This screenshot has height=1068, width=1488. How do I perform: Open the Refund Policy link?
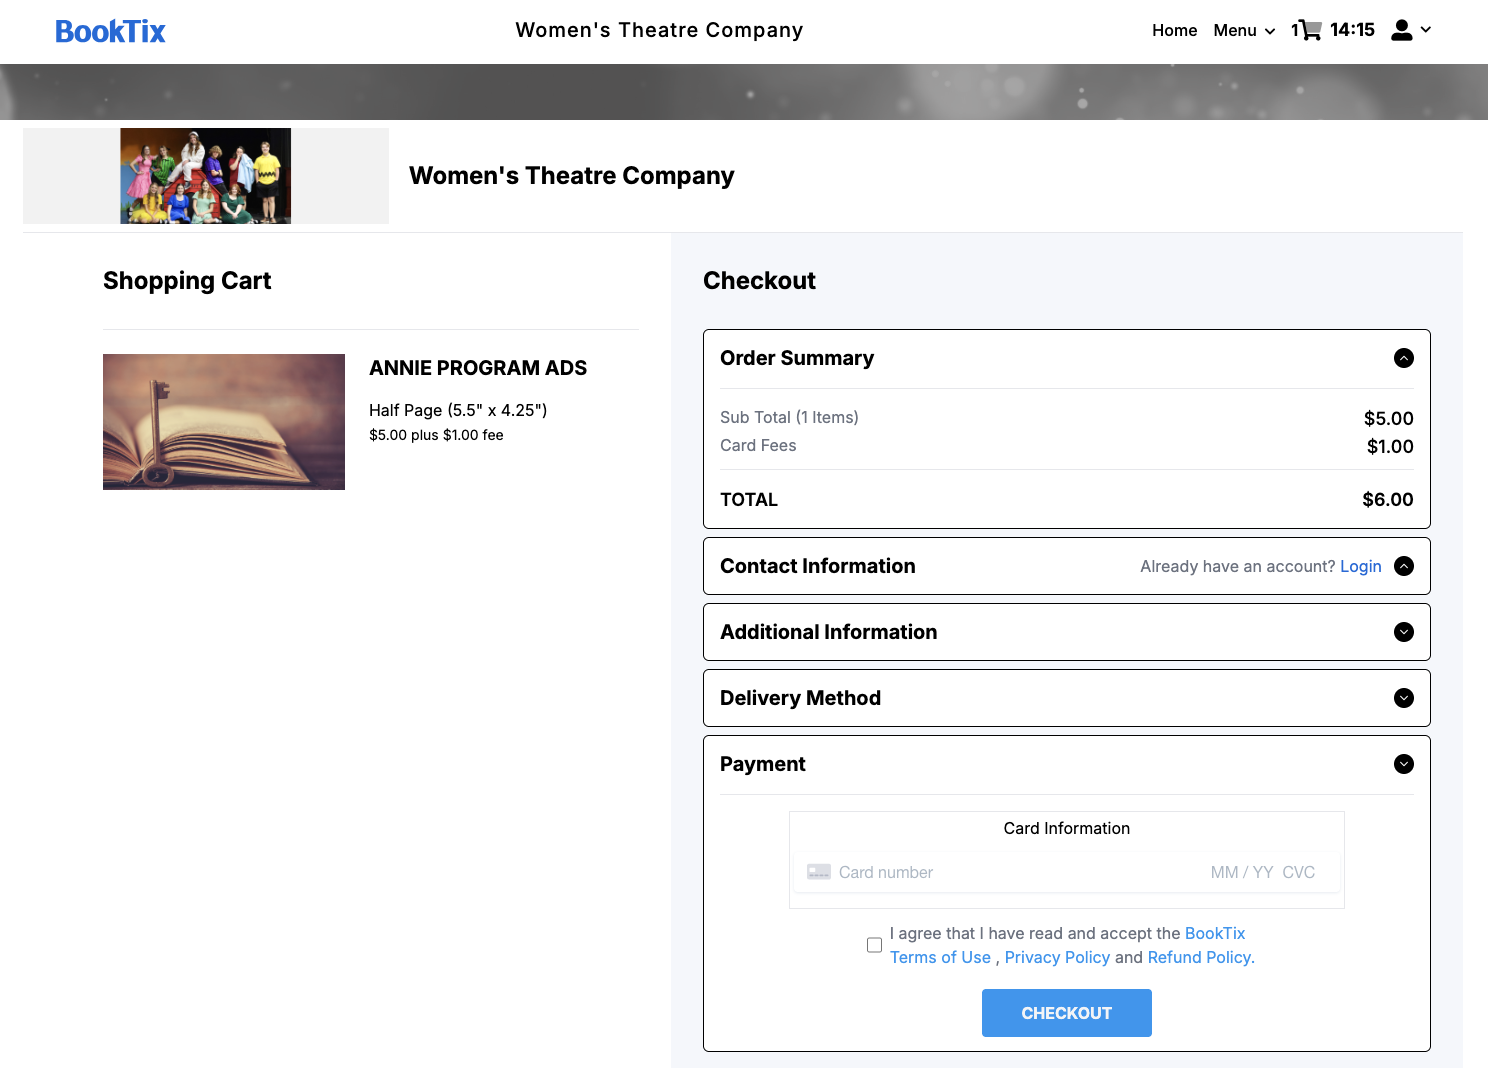click(x=1200, y=957)
